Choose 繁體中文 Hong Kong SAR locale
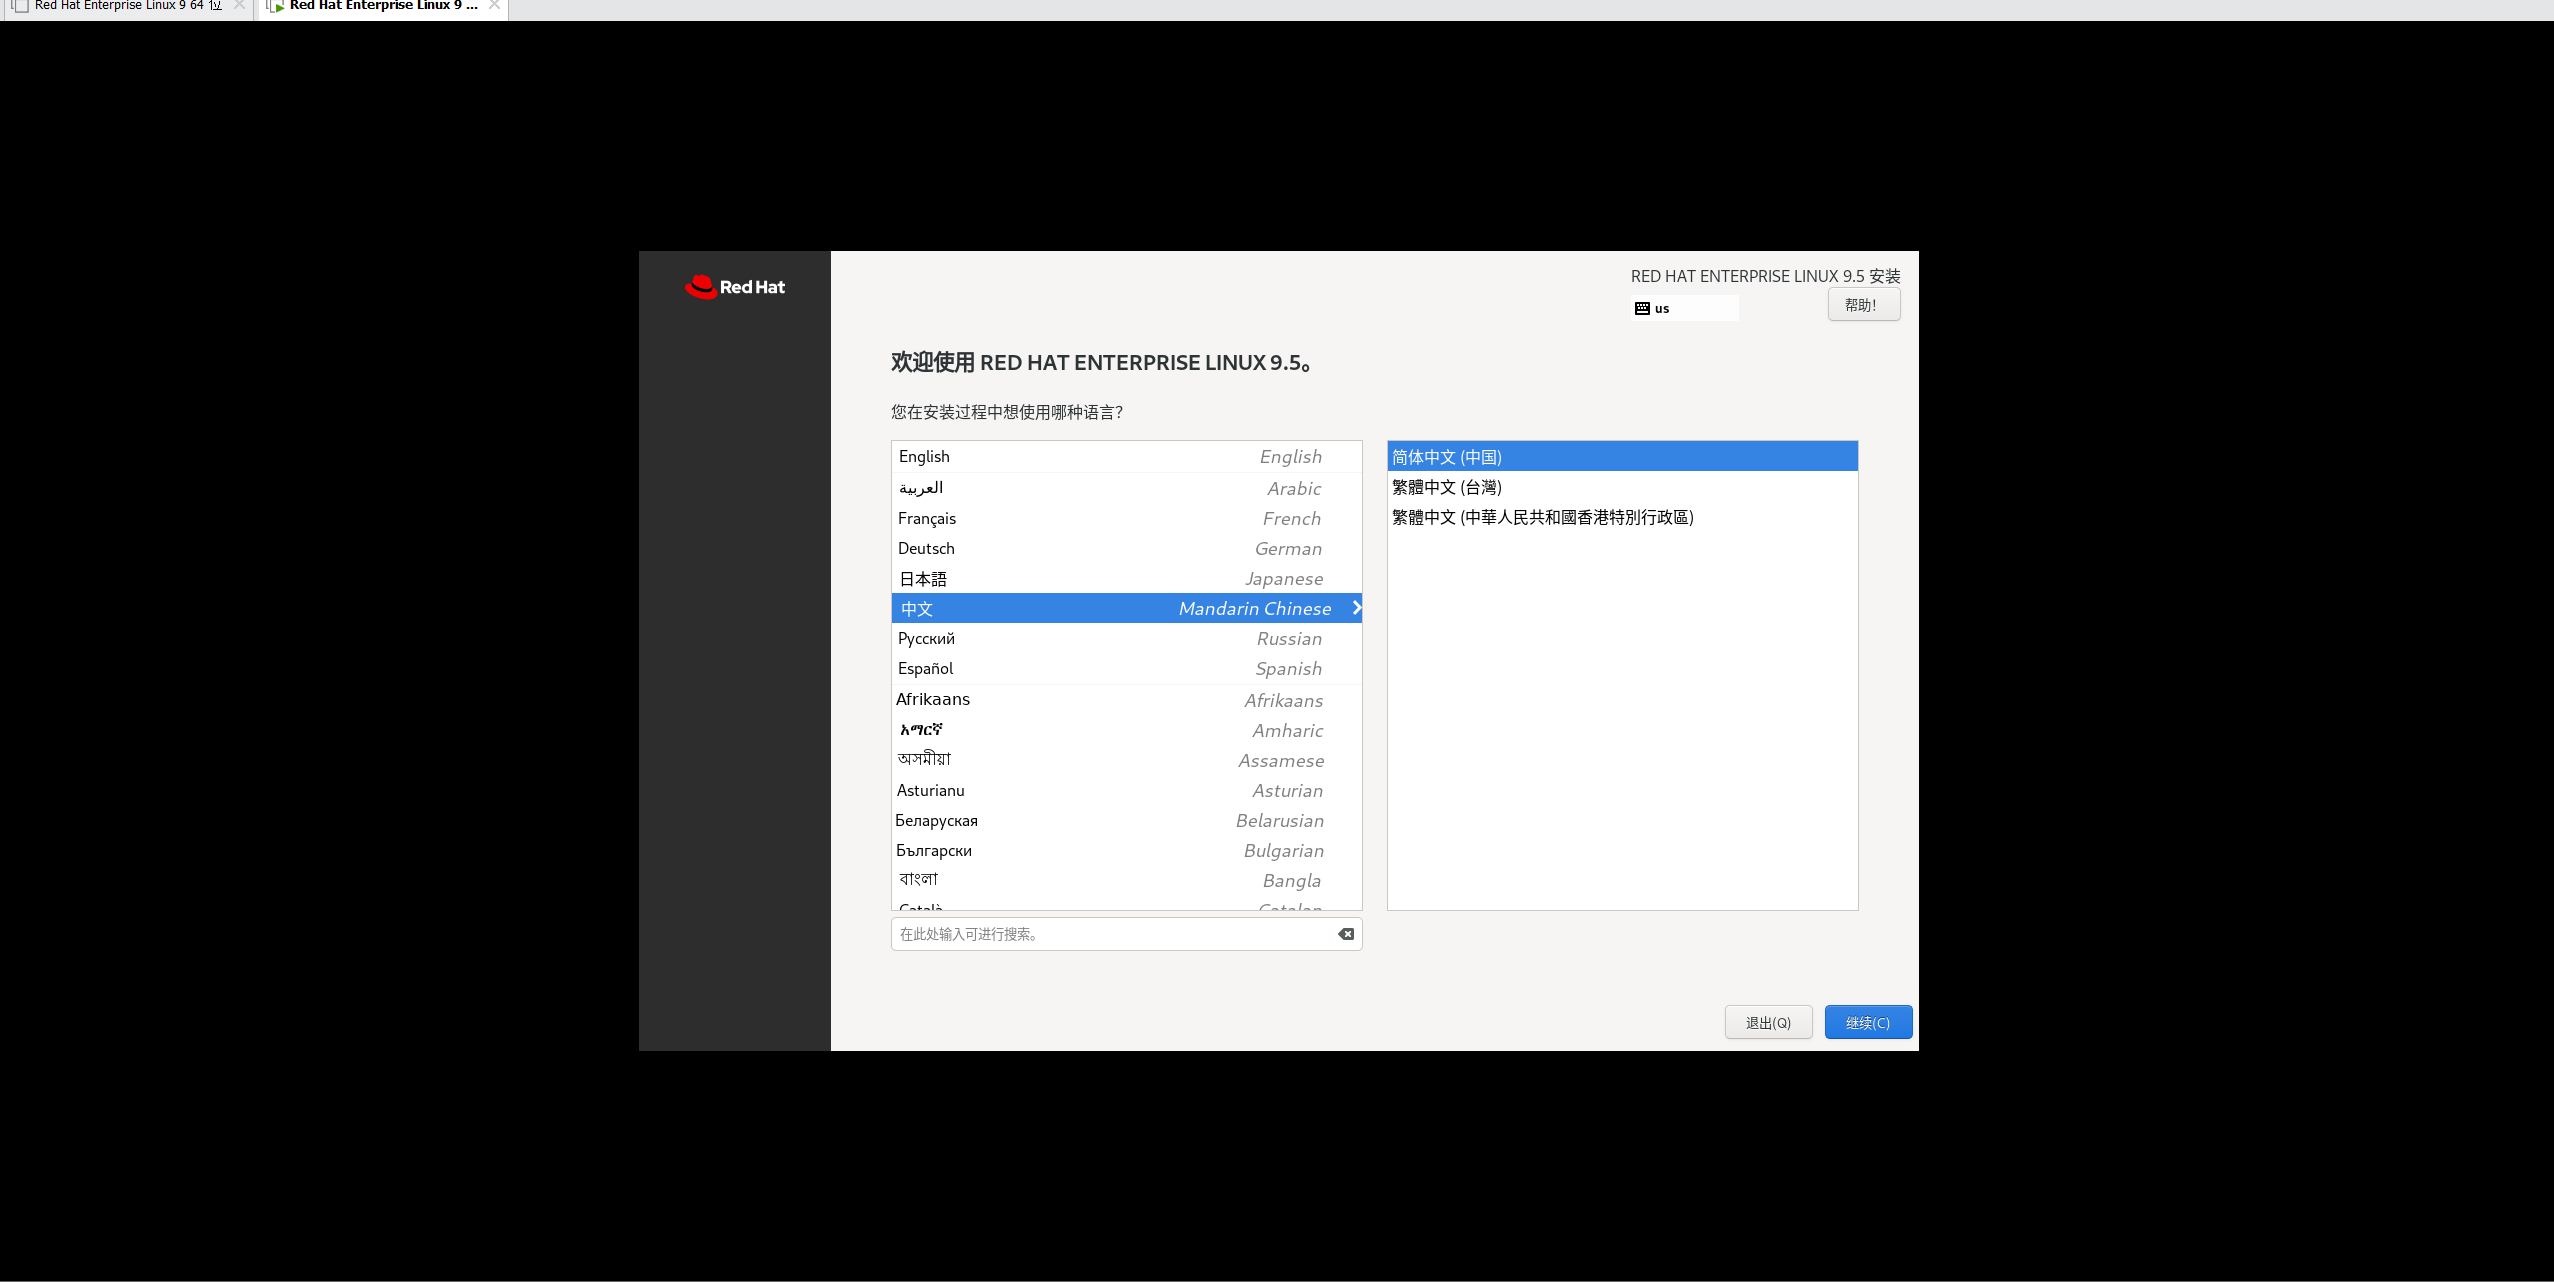2554x1282 pixels. pos(1622,517)
